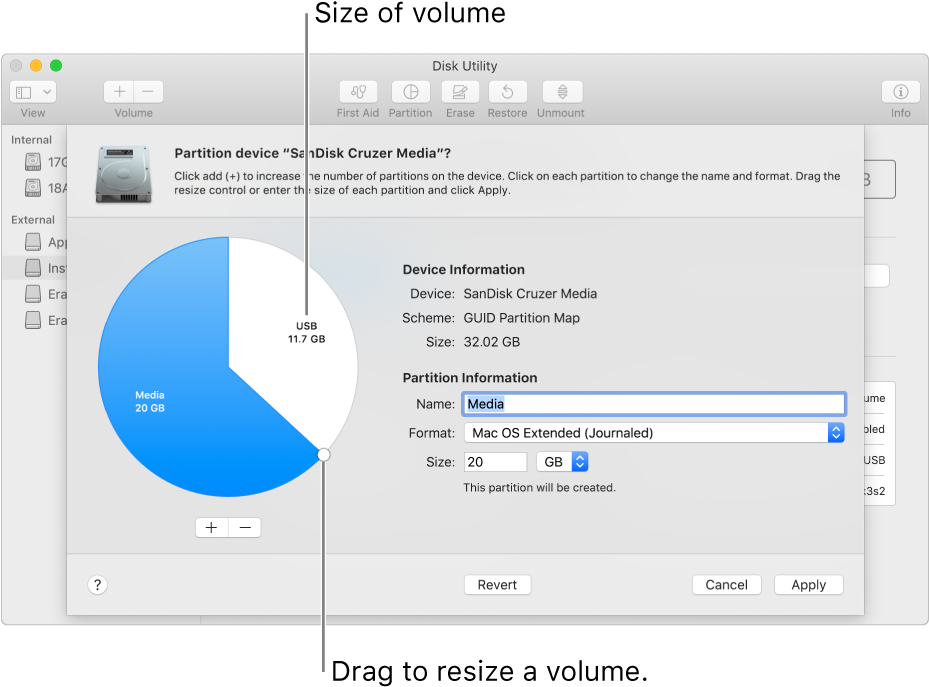Screen dimensions: 929x687
Task: Add a partition with the + button
Action: 211,527
